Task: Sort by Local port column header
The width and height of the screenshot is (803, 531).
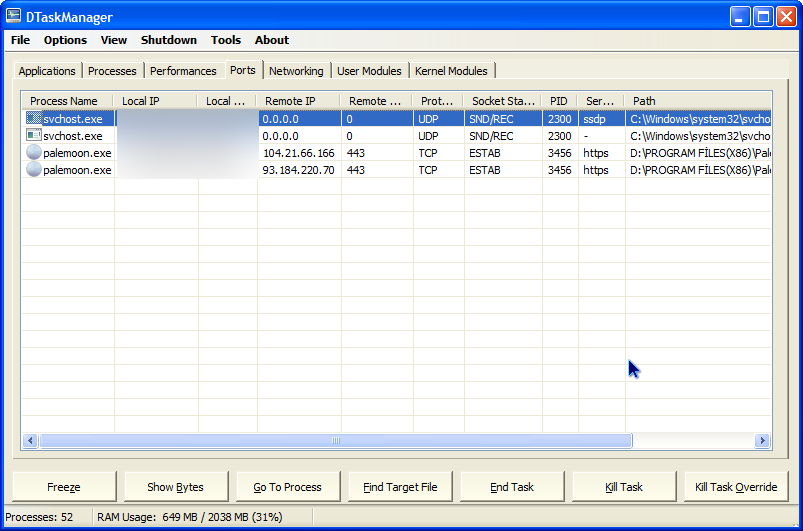Action: [x=227, y=101]
